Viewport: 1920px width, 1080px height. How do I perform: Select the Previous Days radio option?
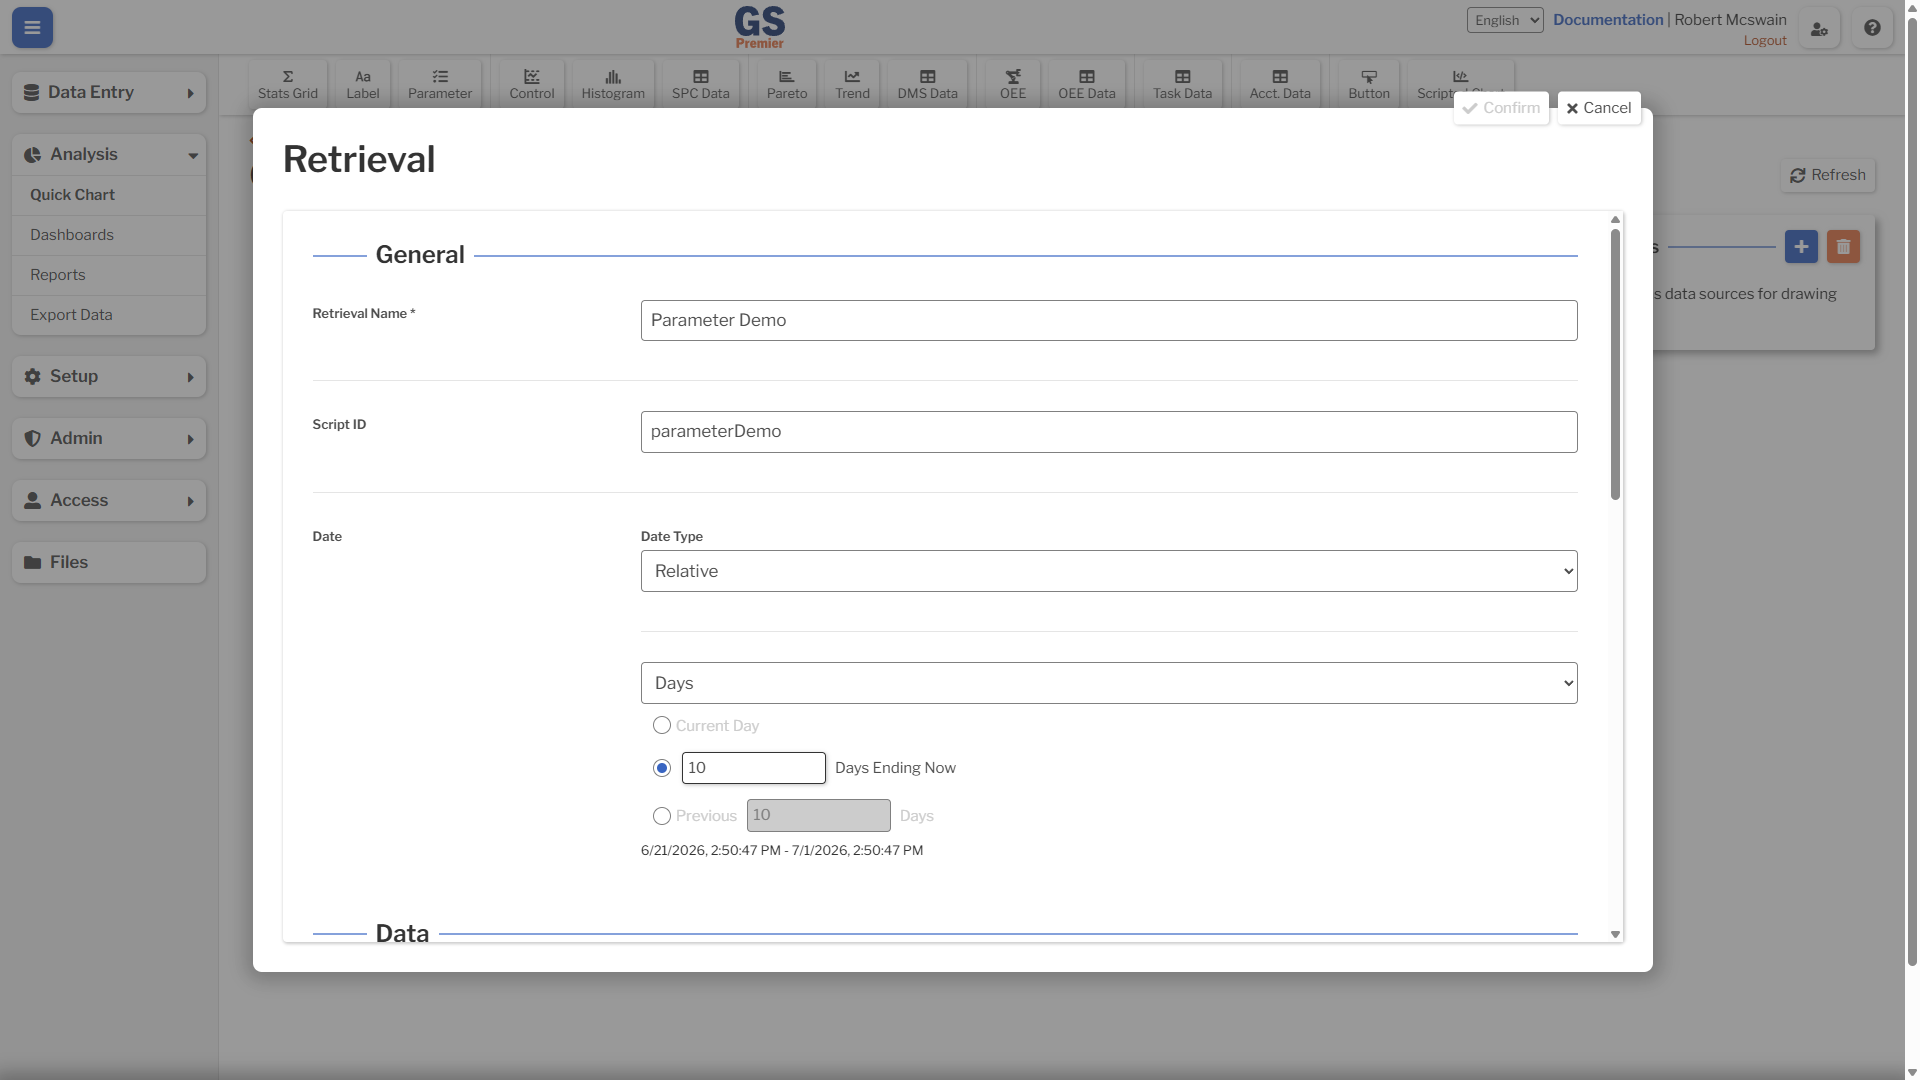(662, 816)
